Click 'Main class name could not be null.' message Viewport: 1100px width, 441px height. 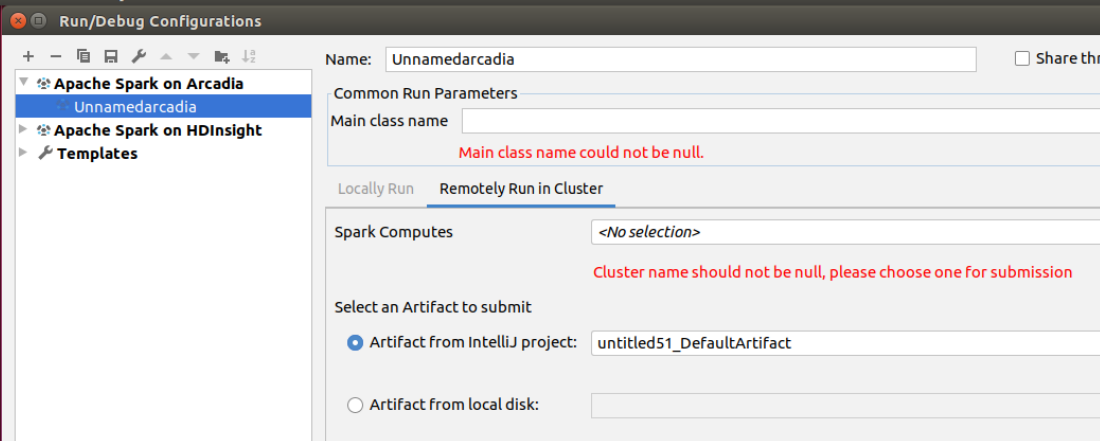click(581, 152)
